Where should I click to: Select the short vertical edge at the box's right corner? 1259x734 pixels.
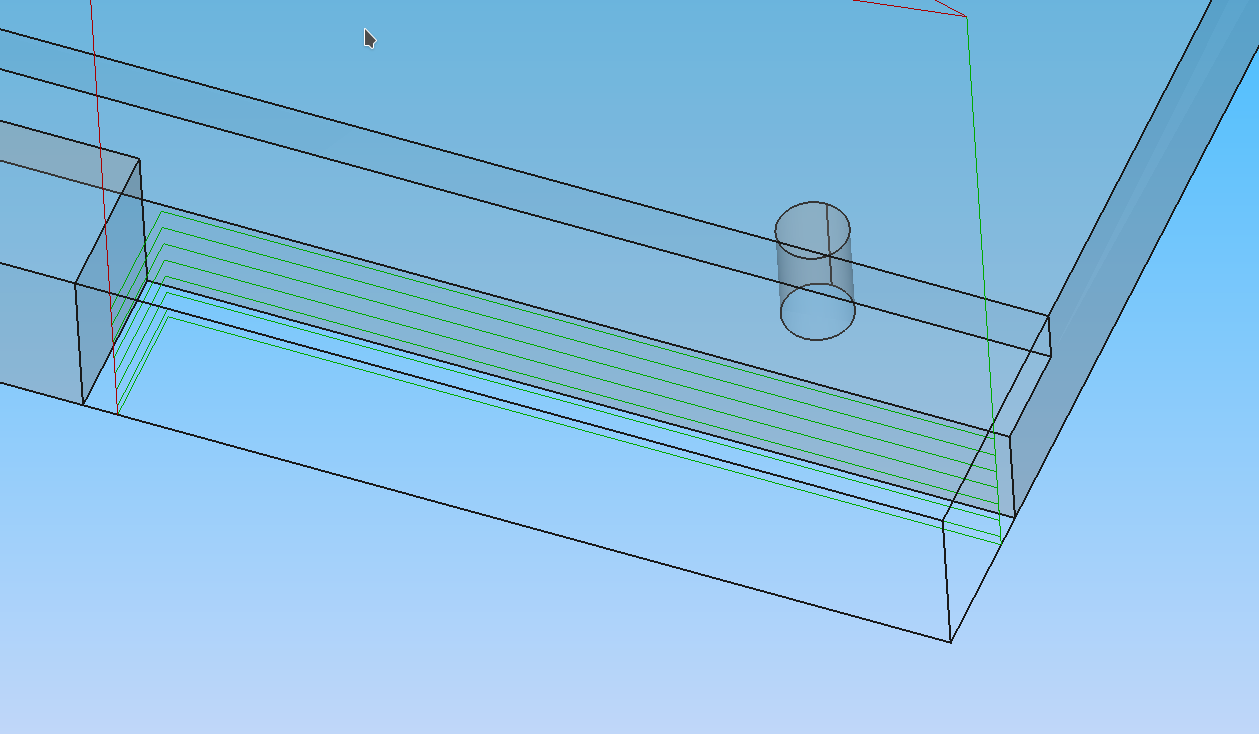pyautogui.click(x=946, y=580)
